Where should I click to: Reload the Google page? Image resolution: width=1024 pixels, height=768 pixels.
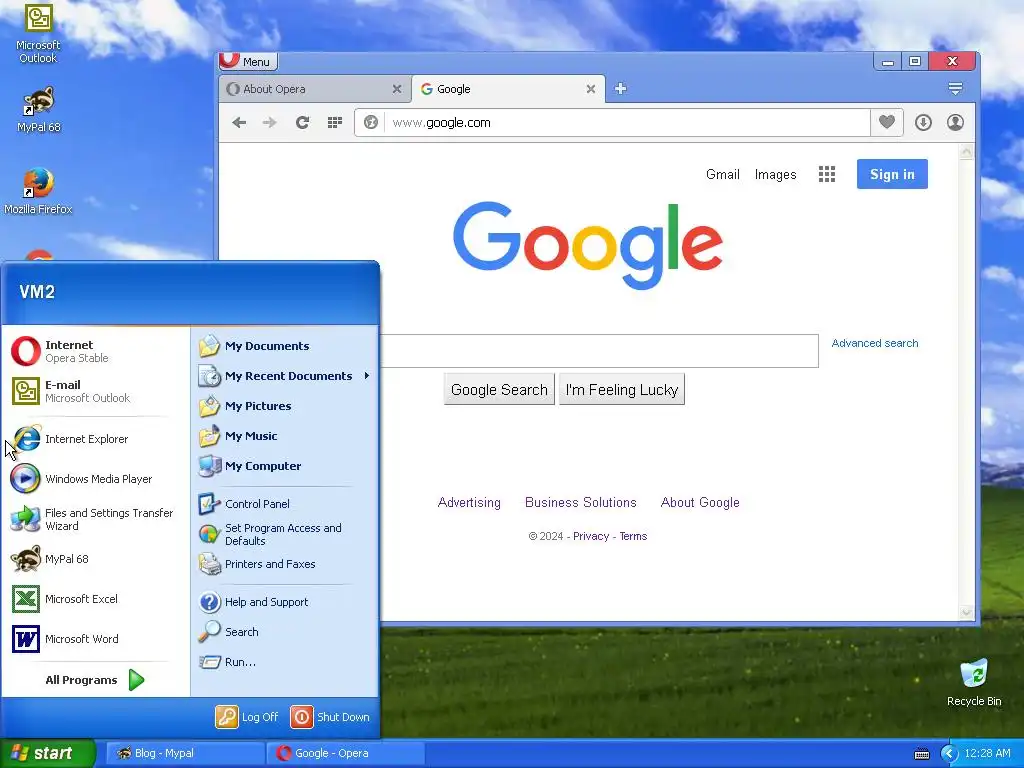(302, 122)
